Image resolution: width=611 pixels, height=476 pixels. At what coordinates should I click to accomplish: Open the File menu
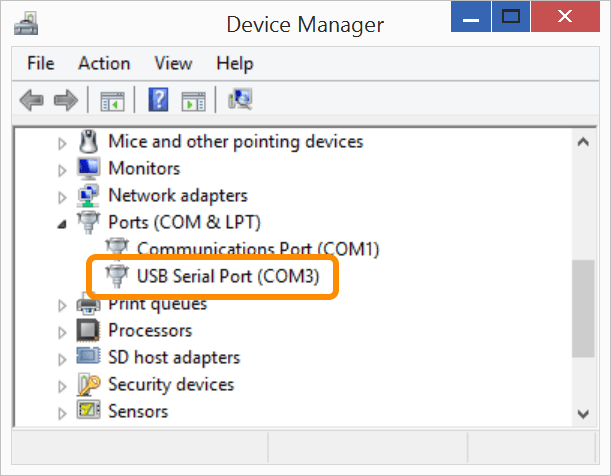coord(41,63)
